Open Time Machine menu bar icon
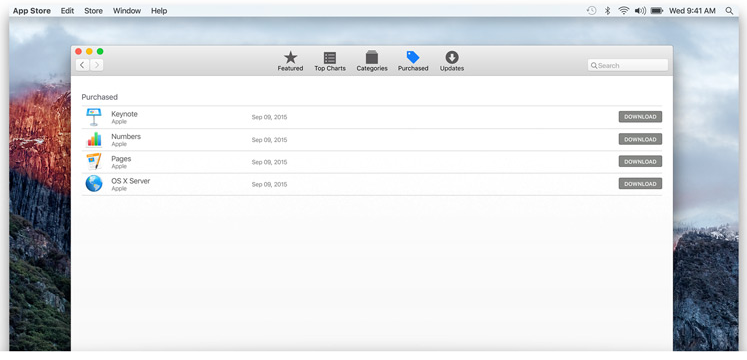Image resolution: width=747 pixels, height=360 pixels. tap(591, 10)
